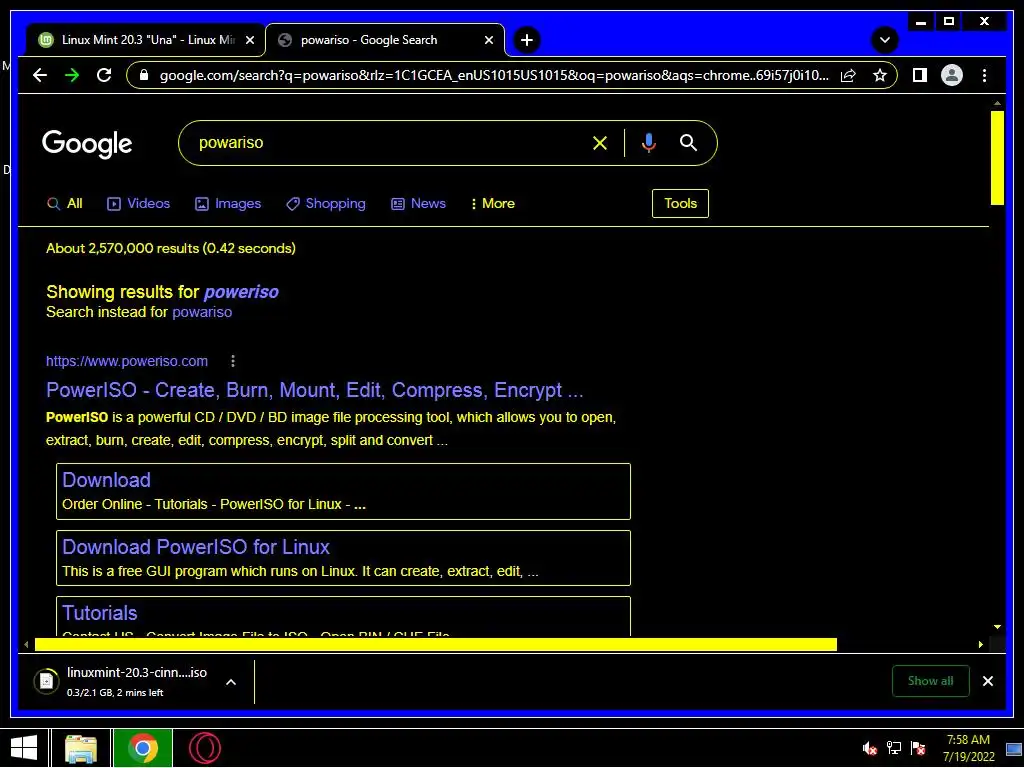Open Chrome's three-dot menu
1024x768 pixels.
(x=984, y=75)
